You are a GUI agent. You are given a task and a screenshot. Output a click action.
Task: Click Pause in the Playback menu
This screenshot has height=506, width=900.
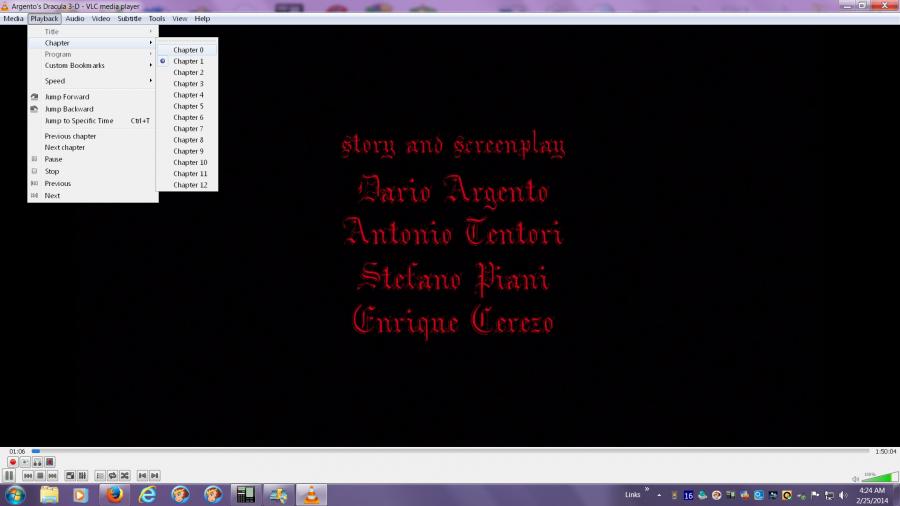pos(92,159)
